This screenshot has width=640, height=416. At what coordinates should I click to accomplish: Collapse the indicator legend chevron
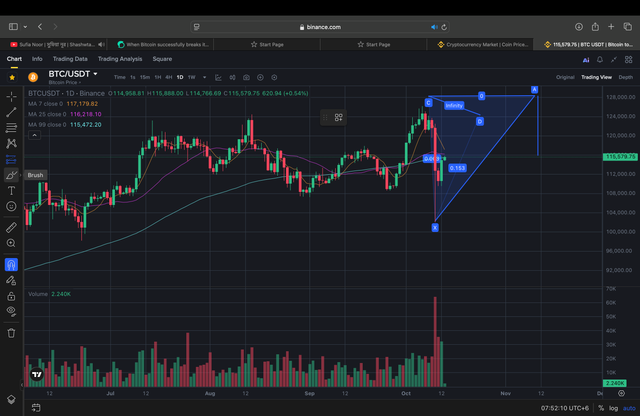34,135
